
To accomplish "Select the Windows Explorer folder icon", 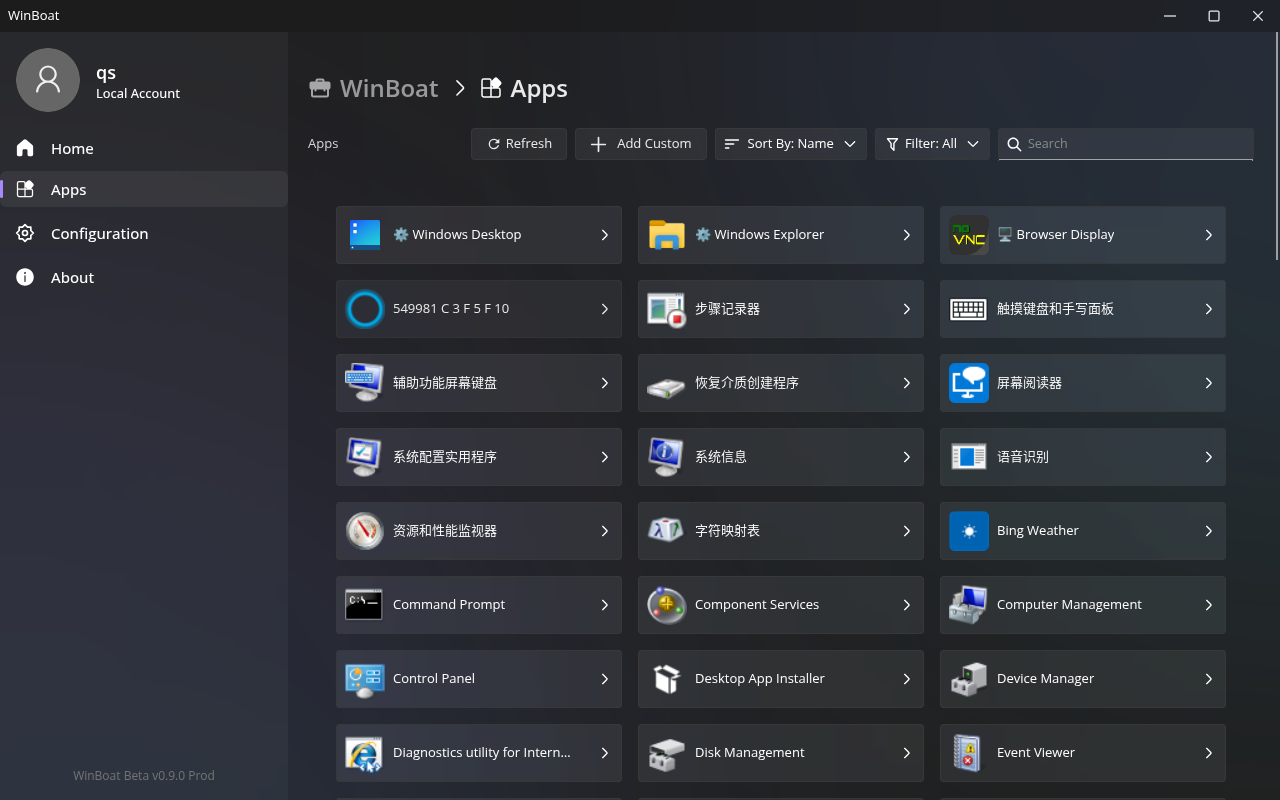I will pos(666,235).
